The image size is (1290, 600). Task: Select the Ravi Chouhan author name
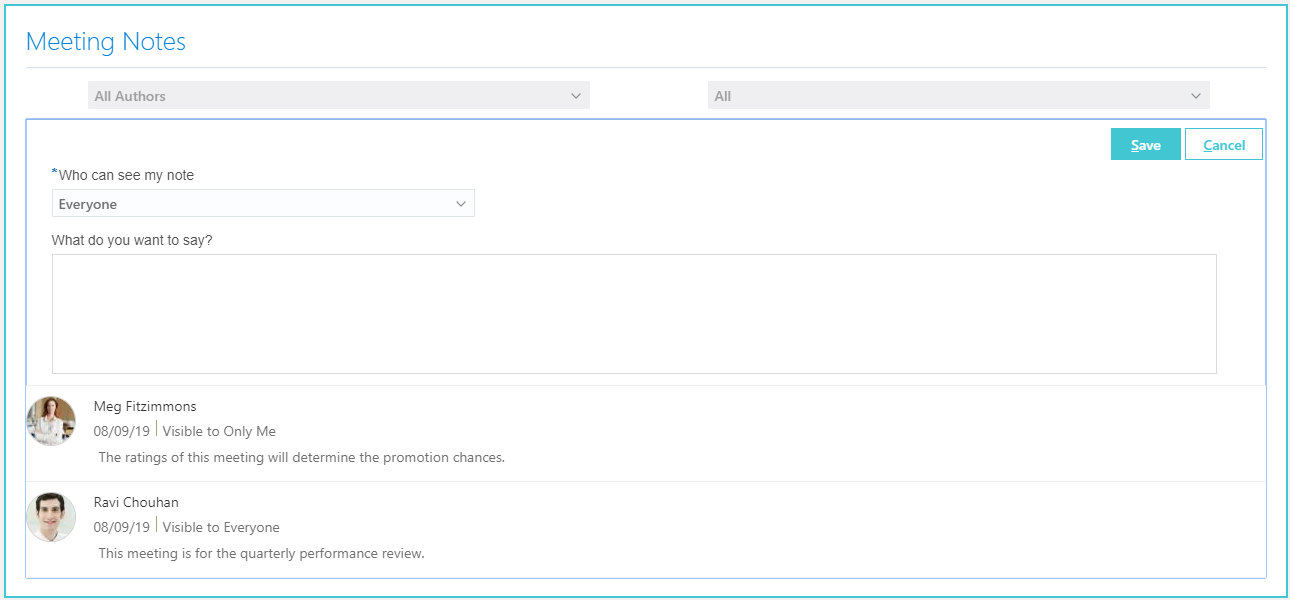tap(136, 502)
